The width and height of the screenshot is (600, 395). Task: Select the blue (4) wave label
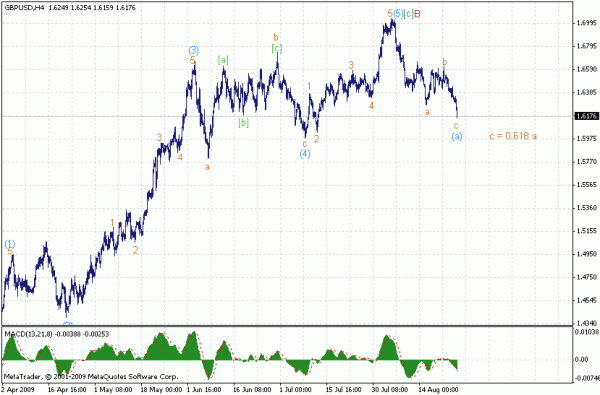click(305, 154)
